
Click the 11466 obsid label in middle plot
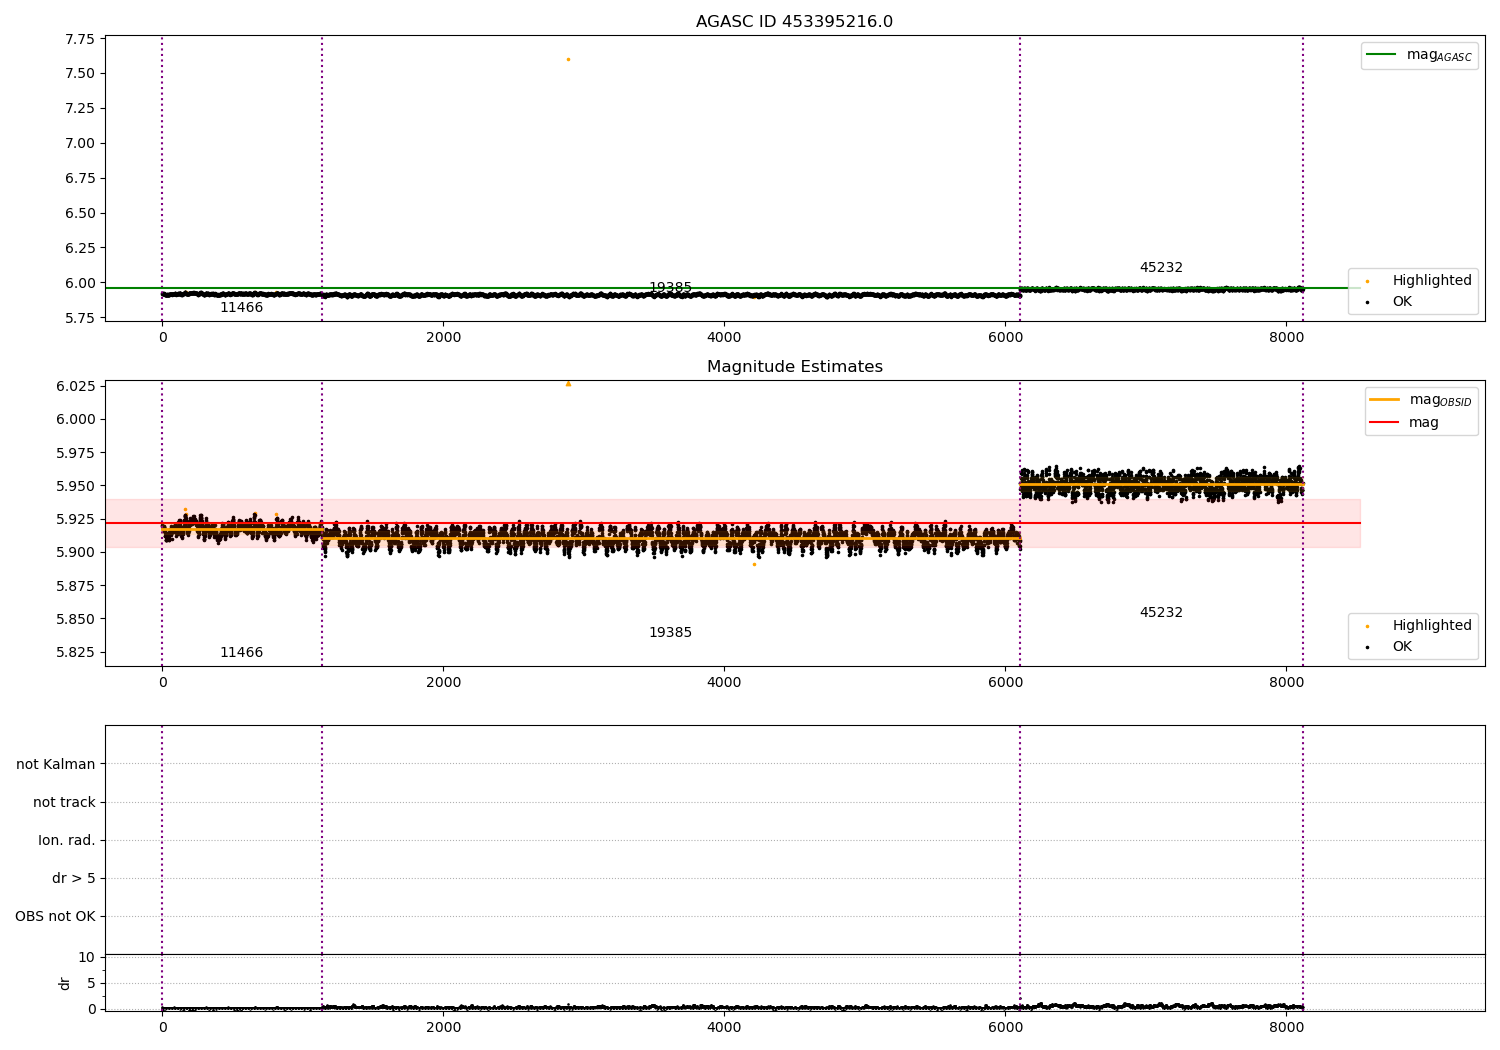tap(241, 653)
